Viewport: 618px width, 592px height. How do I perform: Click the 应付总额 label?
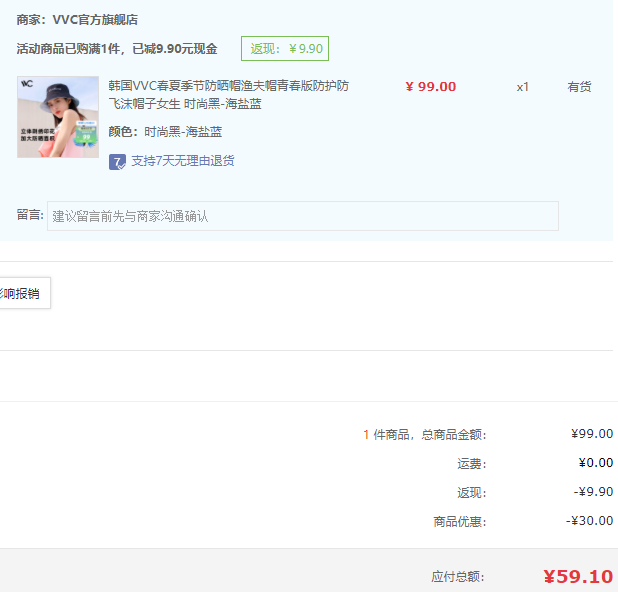(458, 577)
